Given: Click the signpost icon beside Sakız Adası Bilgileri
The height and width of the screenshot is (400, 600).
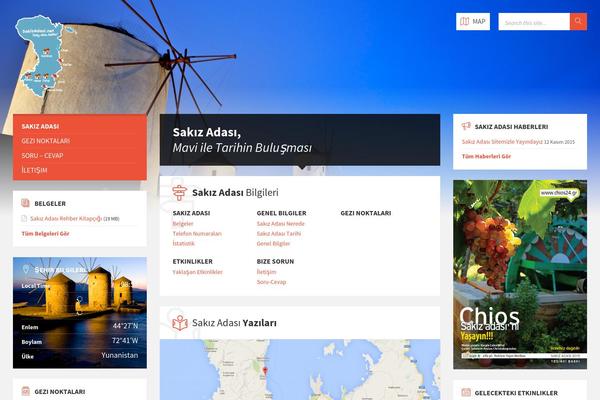Looking at the screenshot, I should click(179, 192).
